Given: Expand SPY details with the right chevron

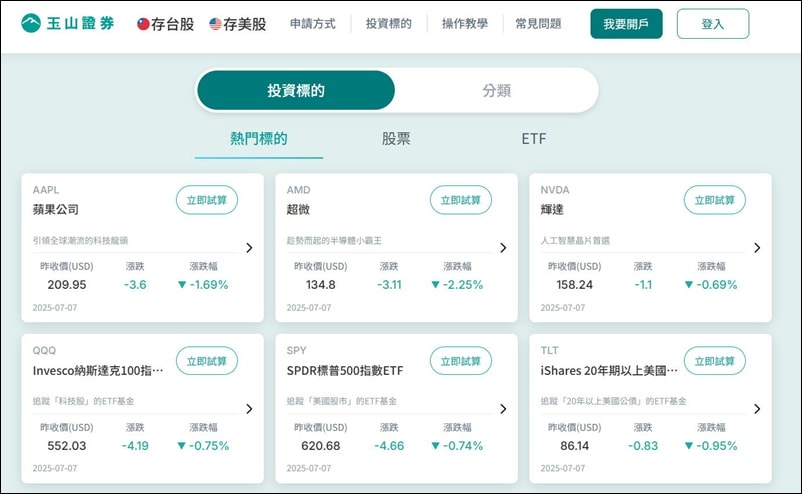Looking at the screenshot, I should click(503, 409).
